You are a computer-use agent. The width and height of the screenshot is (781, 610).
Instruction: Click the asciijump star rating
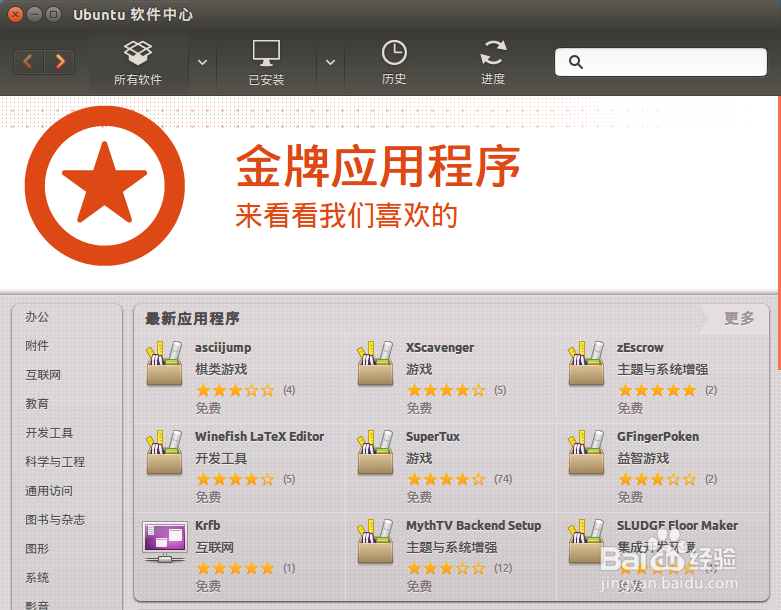point(236,390)
